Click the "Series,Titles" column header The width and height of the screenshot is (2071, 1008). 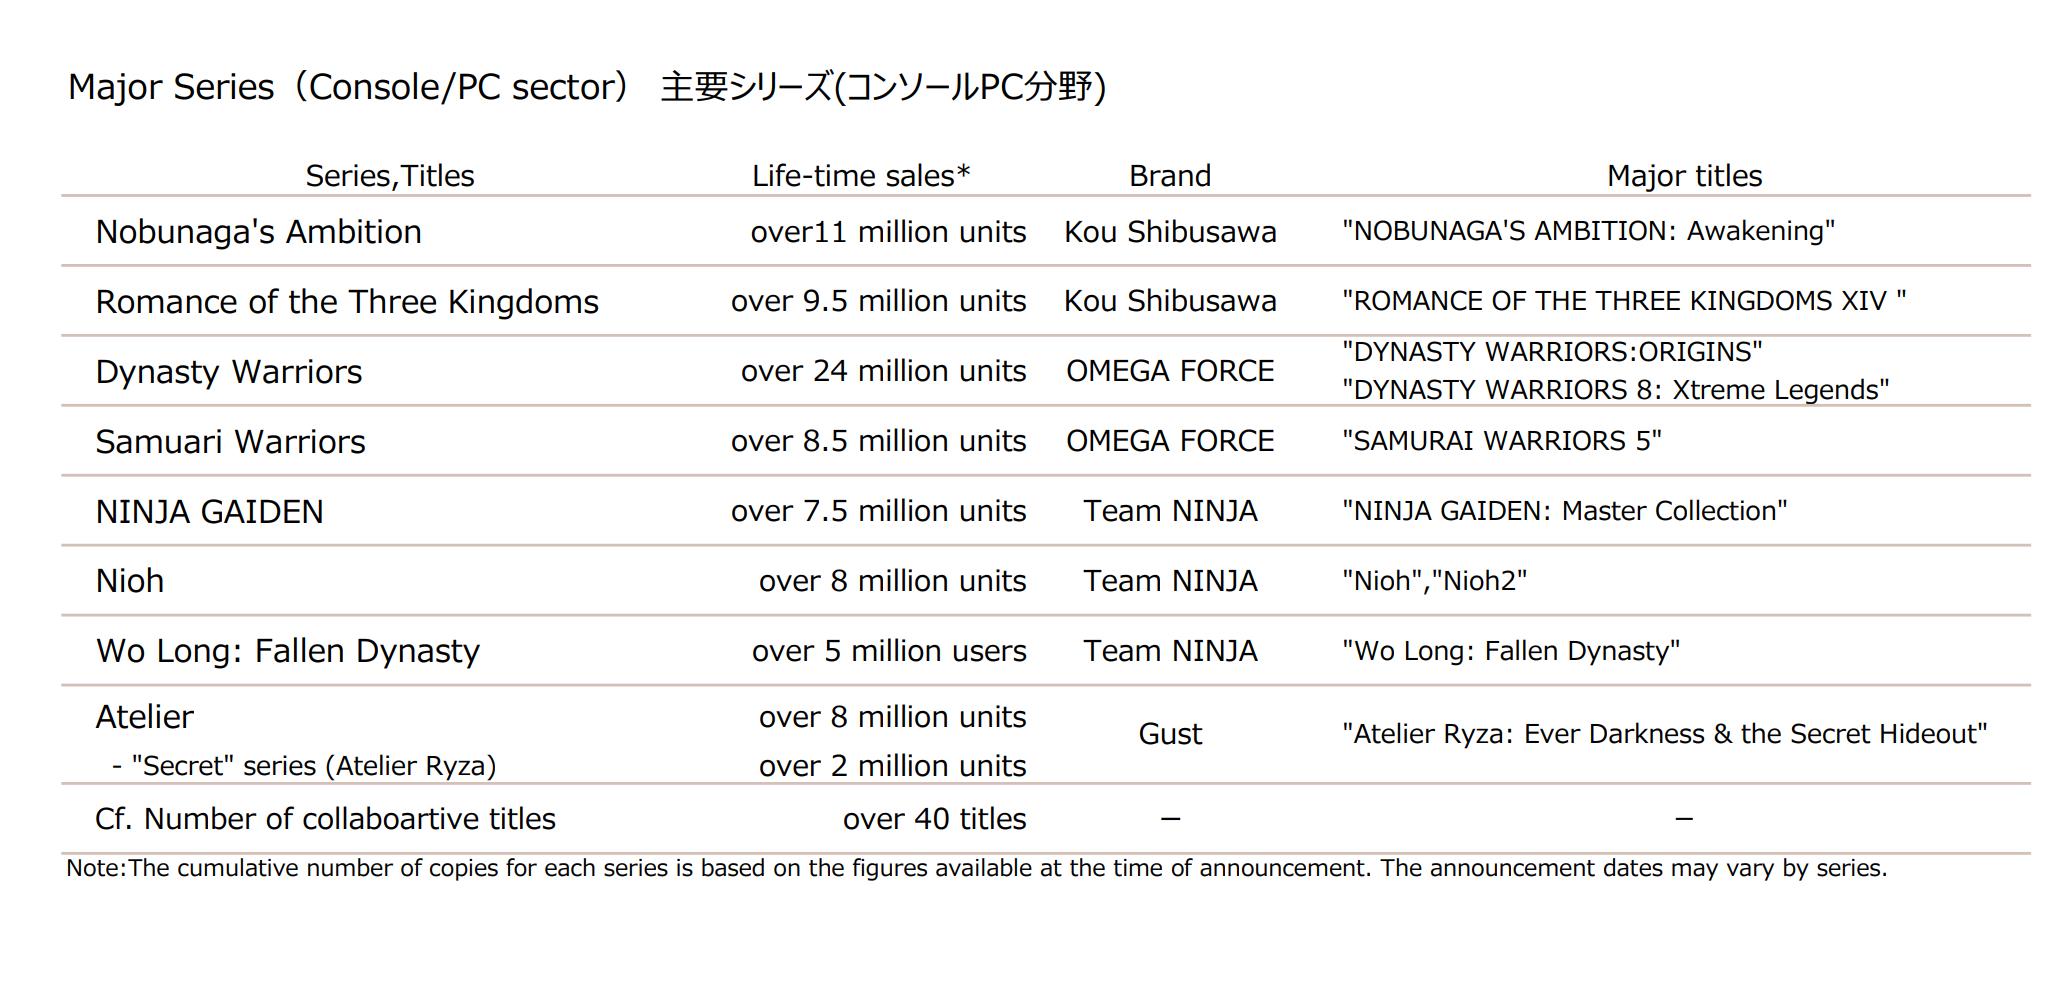tap(389, 176)
